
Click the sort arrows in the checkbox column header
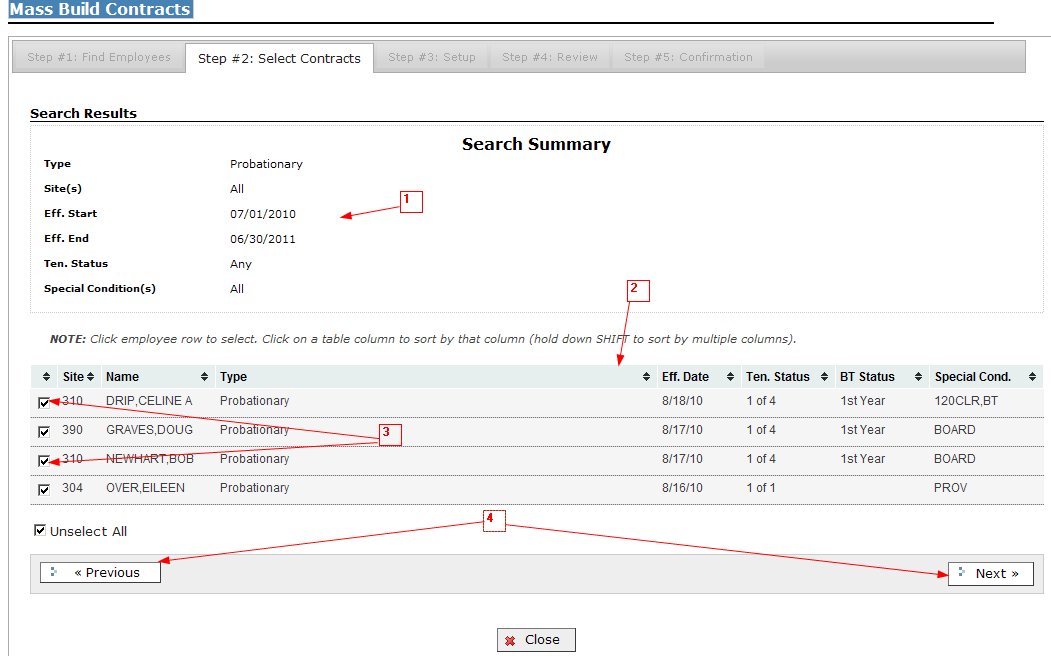click(x=46, y=377)
